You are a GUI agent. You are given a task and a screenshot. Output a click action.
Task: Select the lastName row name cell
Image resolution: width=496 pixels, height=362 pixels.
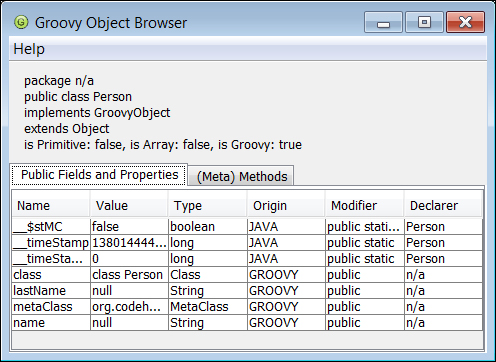point(51,291)
